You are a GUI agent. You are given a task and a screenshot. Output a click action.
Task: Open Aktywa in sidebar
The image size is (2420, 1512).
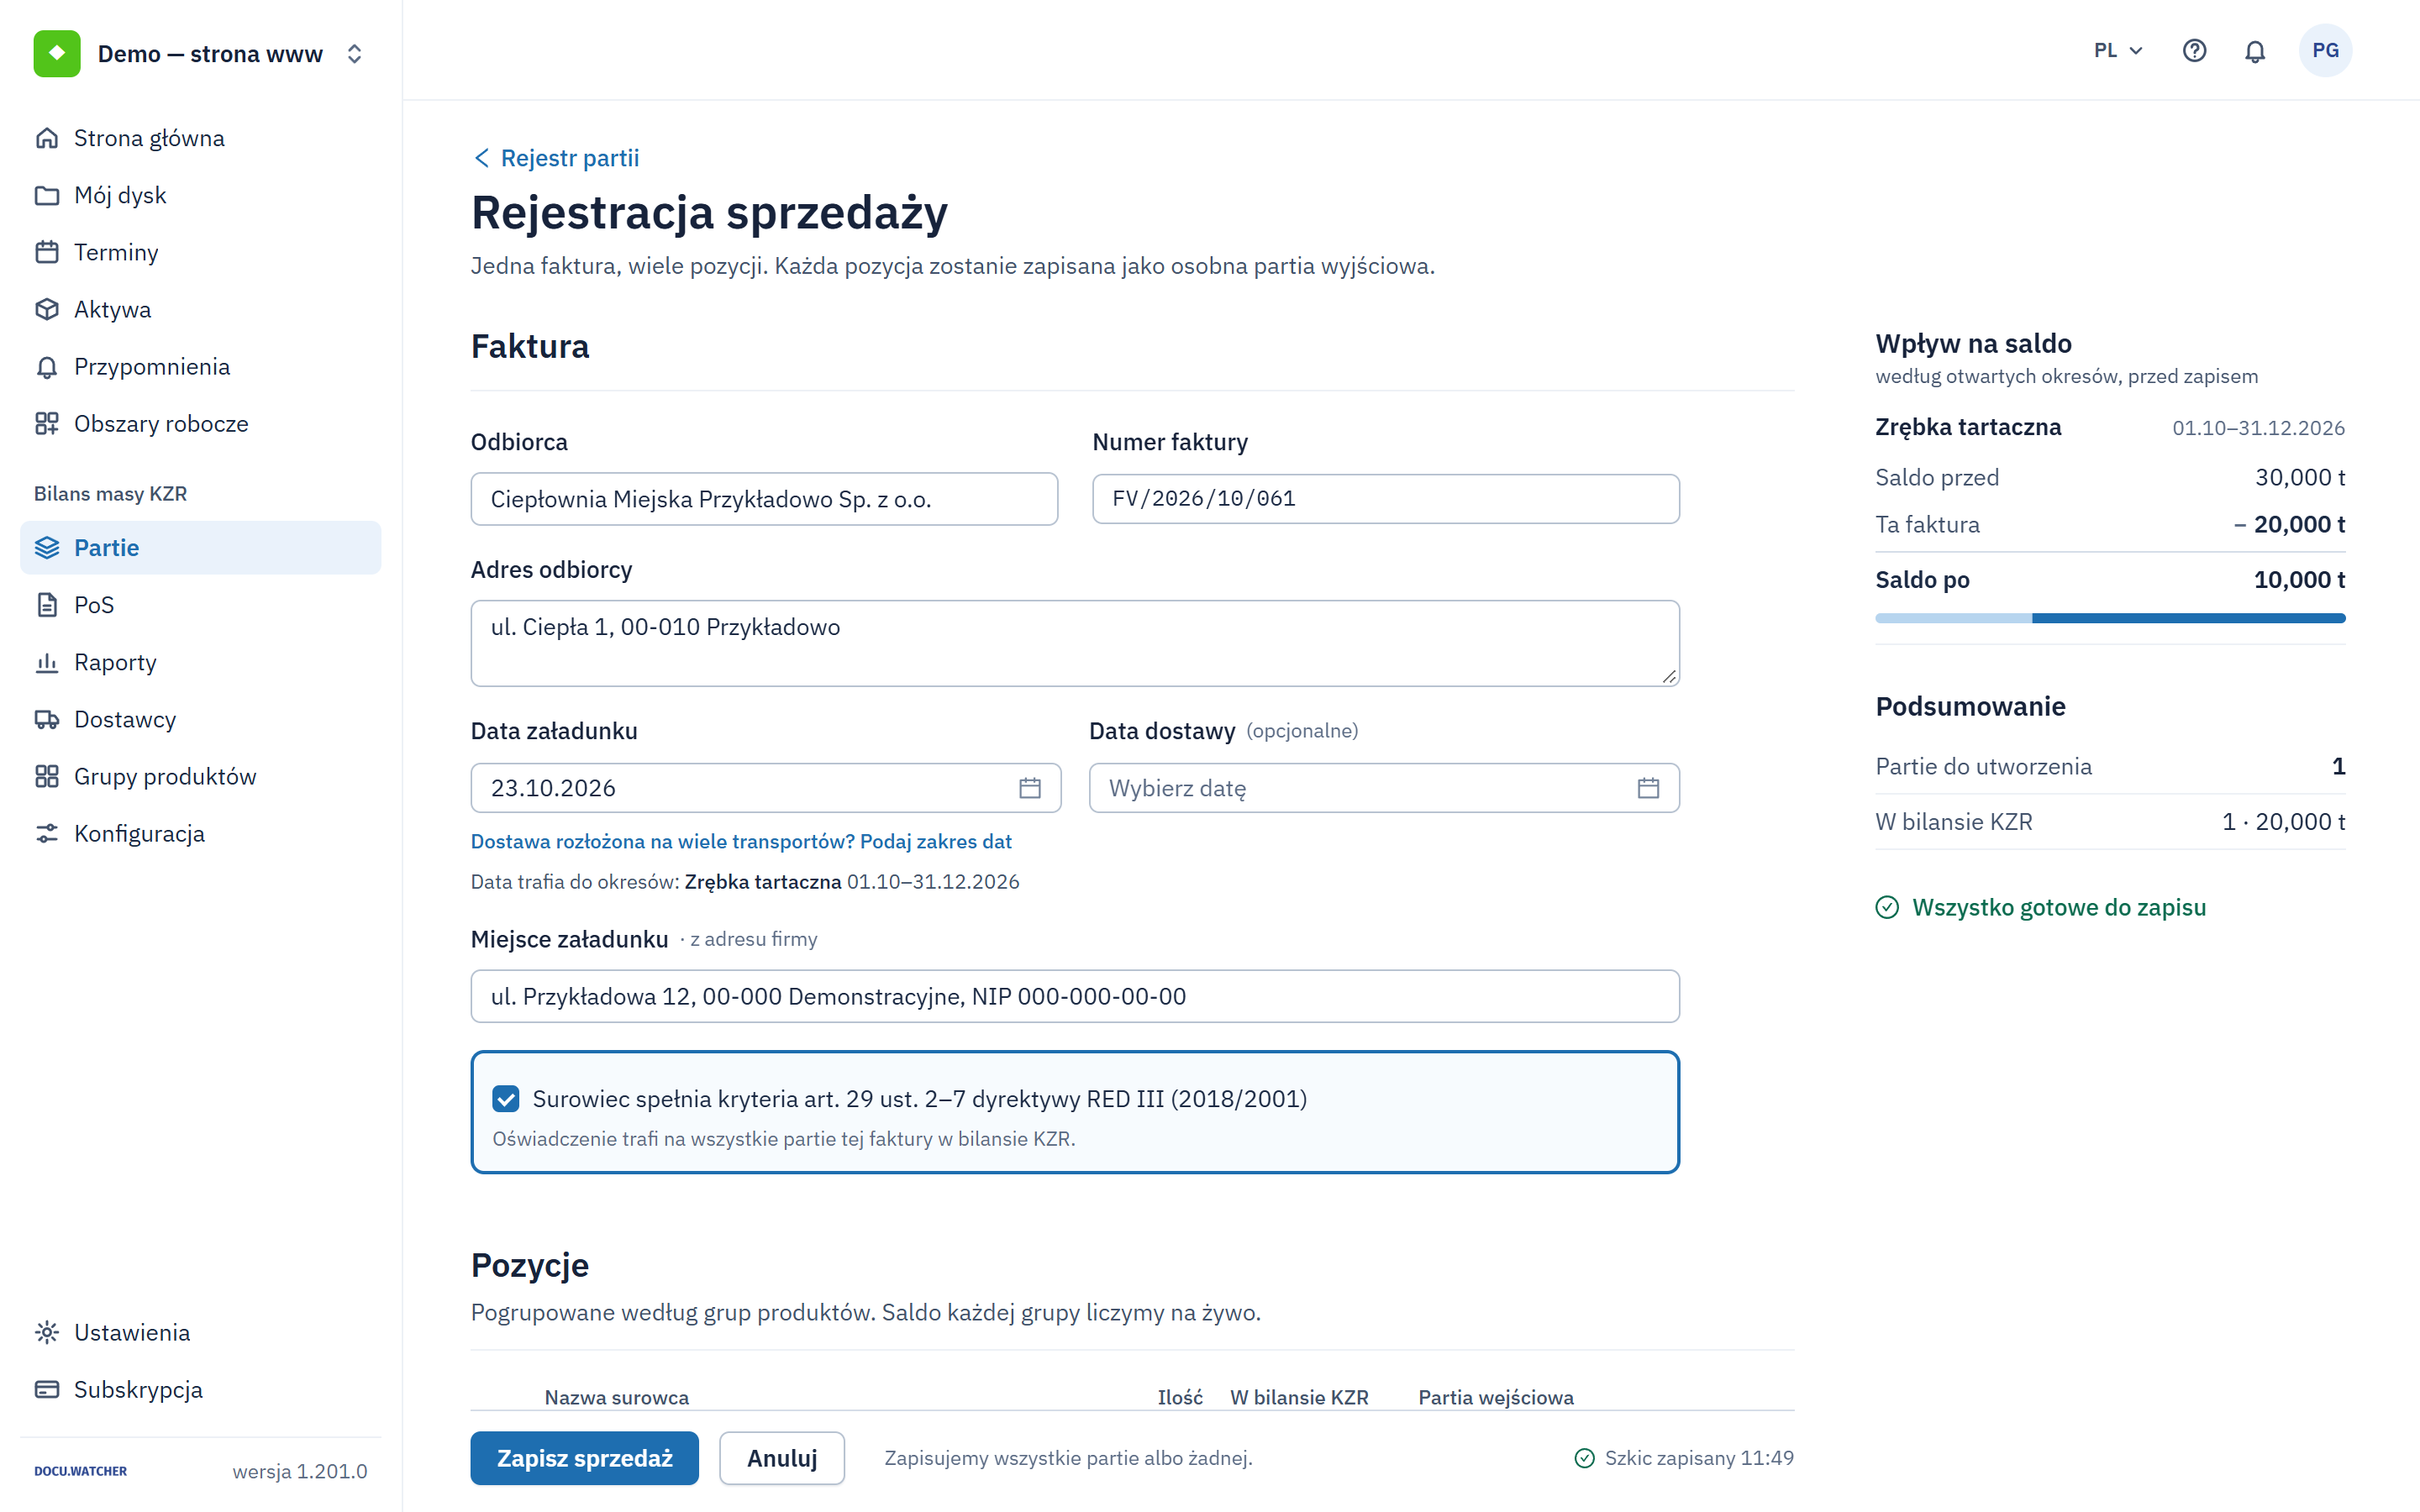click(x=200, y=309)
